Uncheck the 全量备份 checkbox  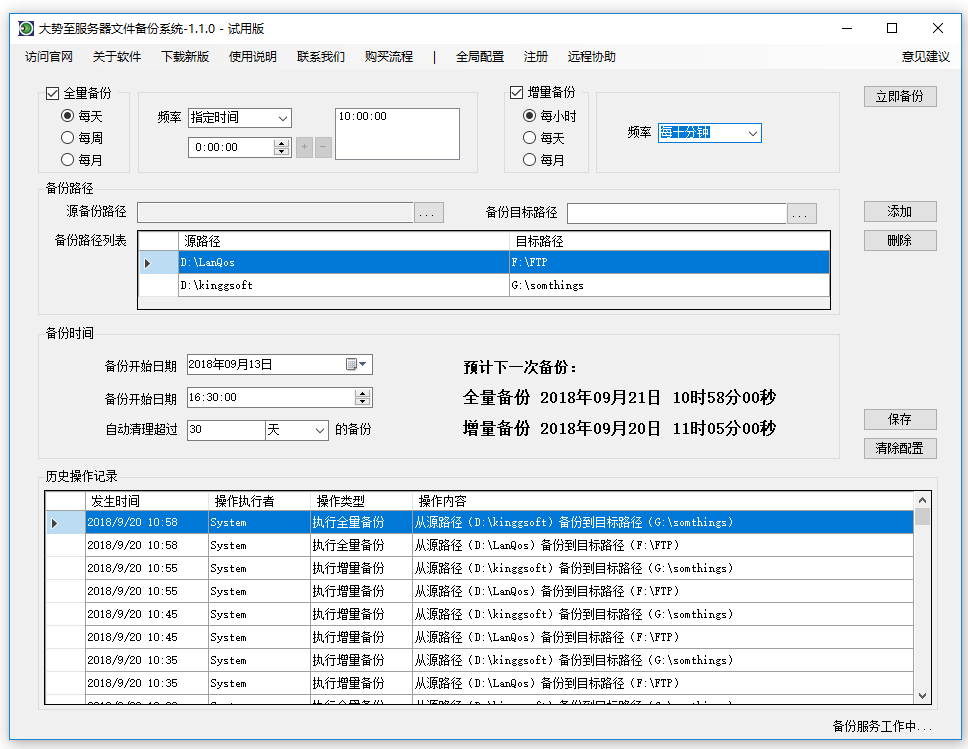(54, 93)
